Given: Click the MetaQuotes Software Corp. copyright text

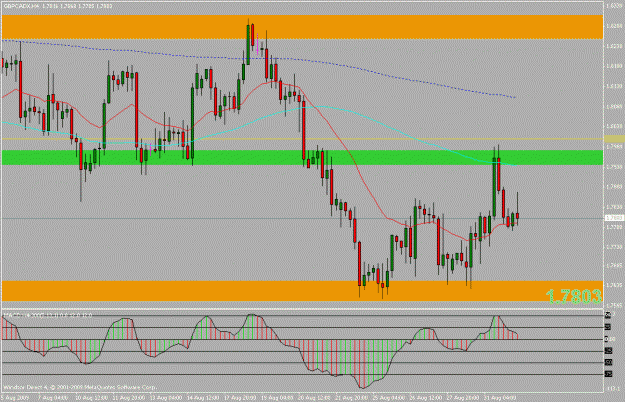Looking at the screenshot, I should 80,387.
